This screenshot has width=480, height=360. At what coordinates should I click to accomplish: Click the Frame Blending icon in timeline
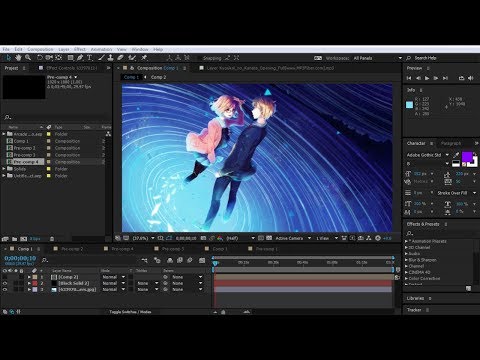(x=180, y=260)
